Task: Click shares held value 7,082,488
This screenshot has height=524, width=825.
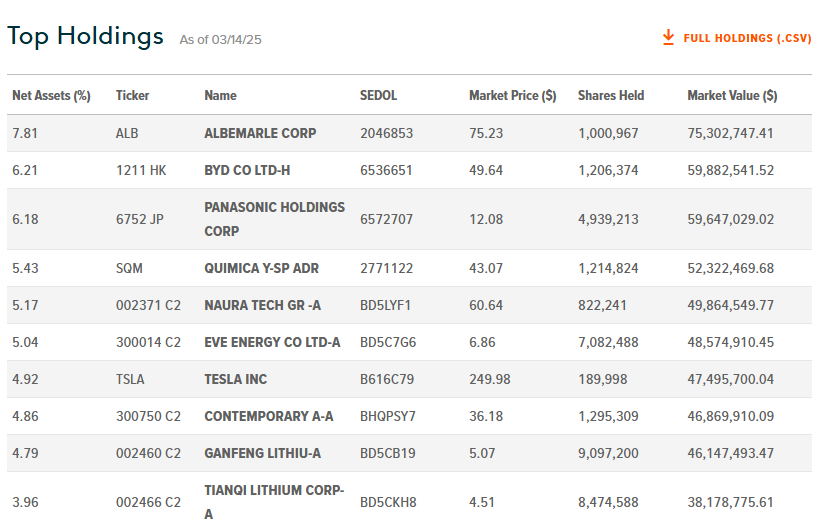Action: 608,342
